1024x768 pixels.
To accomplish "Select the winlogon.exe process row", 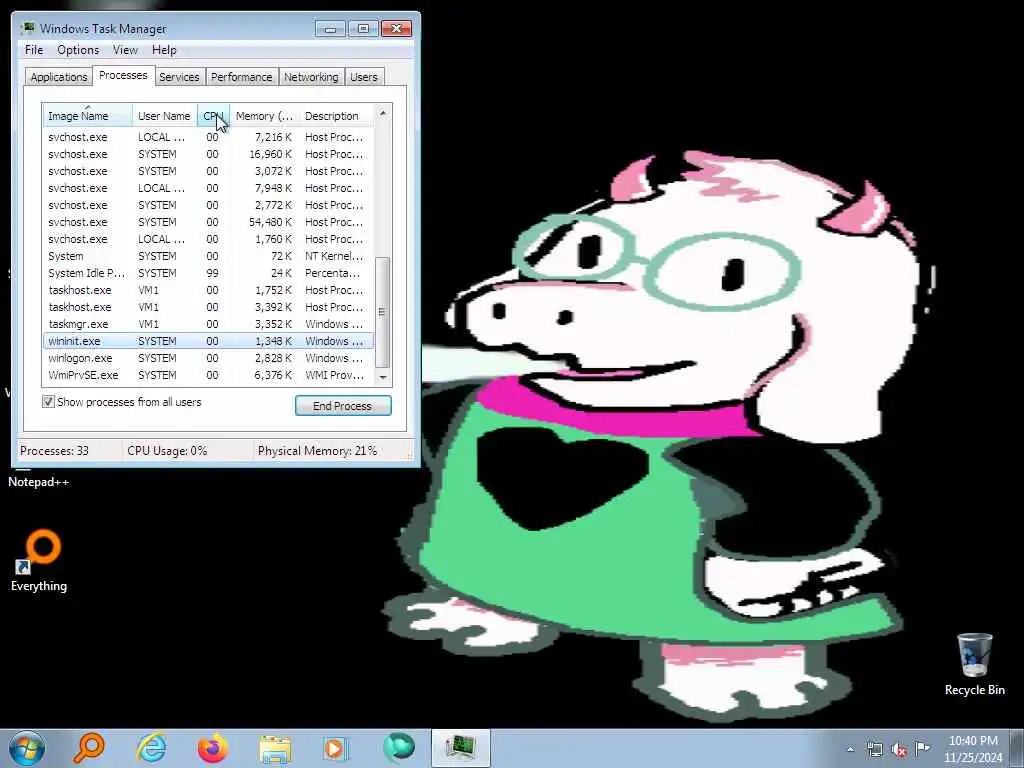I will pos(208,358).
